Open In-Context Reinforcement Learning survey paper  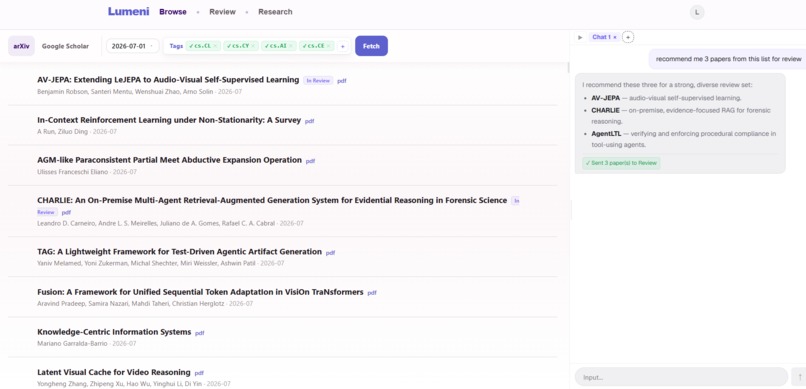coord(169,120)
